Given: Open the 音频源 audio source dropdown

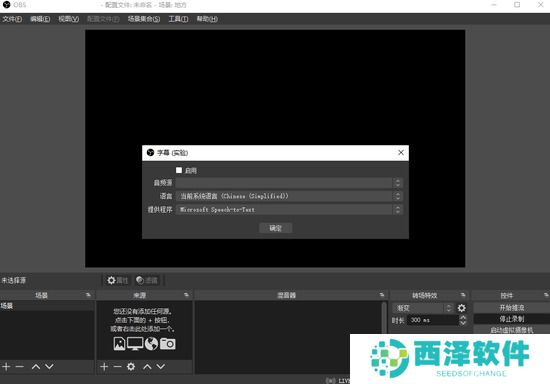Looking at the screenshot, I should [x=289, y=183].
